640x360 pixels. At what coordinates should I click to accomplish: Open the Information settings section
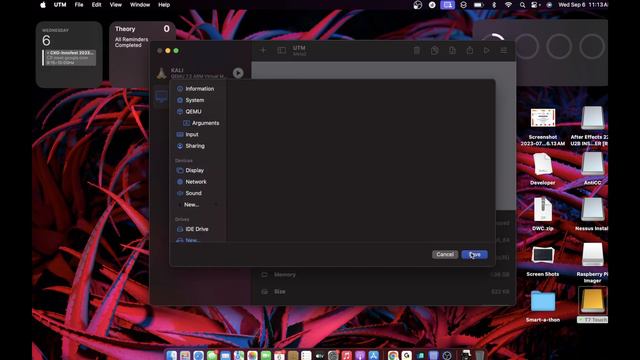[196, 89]
